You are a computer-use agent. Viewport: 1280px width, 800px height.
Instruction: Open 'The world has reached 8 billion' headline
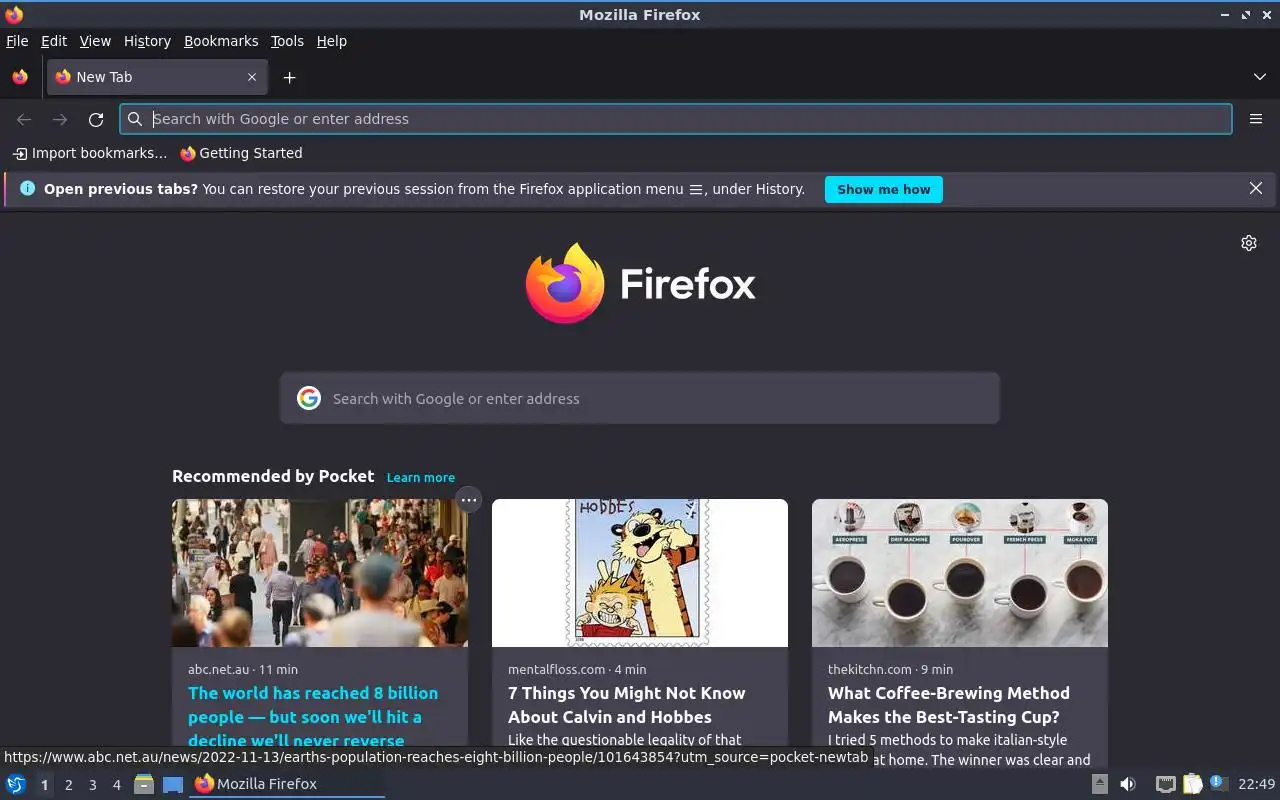tap(313, 716)
